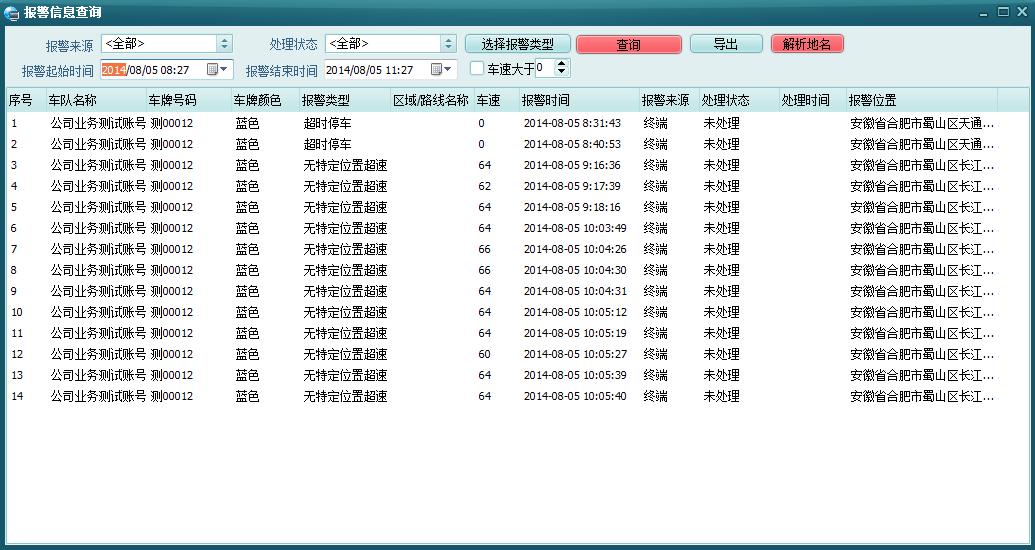Image resolution: width=1035 pixels, height=550 pixels.
Task: Click the app icon in the title bar
Action: (12, 12)
